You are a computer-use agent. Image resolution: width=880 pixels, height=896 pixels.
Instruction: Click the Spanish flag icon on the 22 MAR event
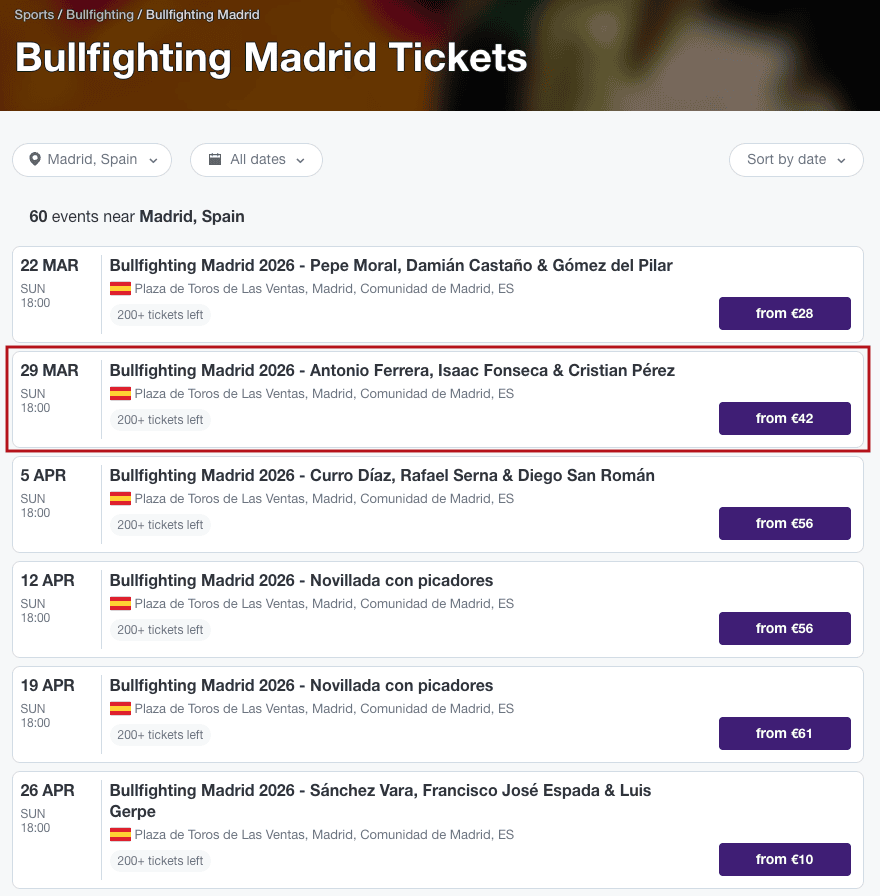click(x=121, y=289)
